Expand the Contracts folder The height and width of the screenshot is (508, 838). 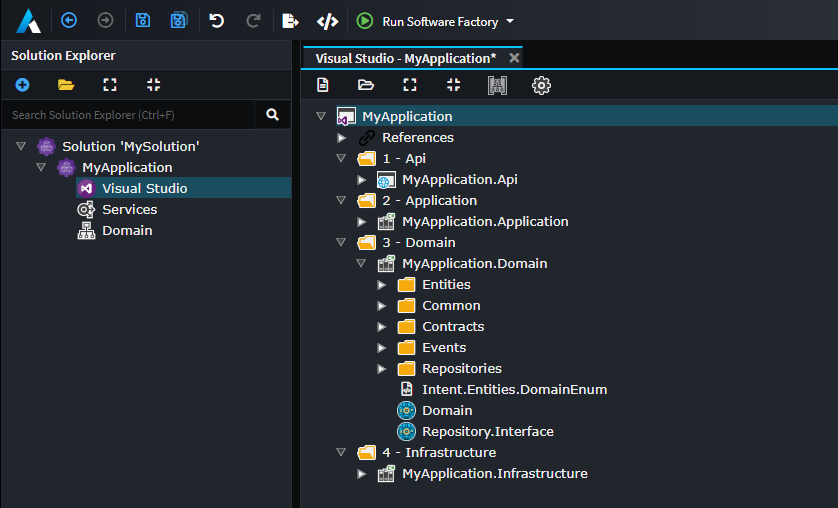pyautogui.click(x=382, y=327)
